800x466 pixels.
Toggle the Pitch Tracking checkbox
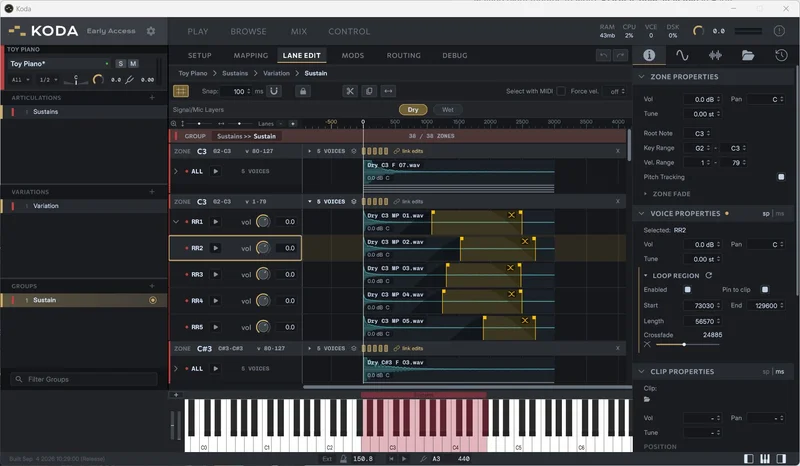coord(781,177)
